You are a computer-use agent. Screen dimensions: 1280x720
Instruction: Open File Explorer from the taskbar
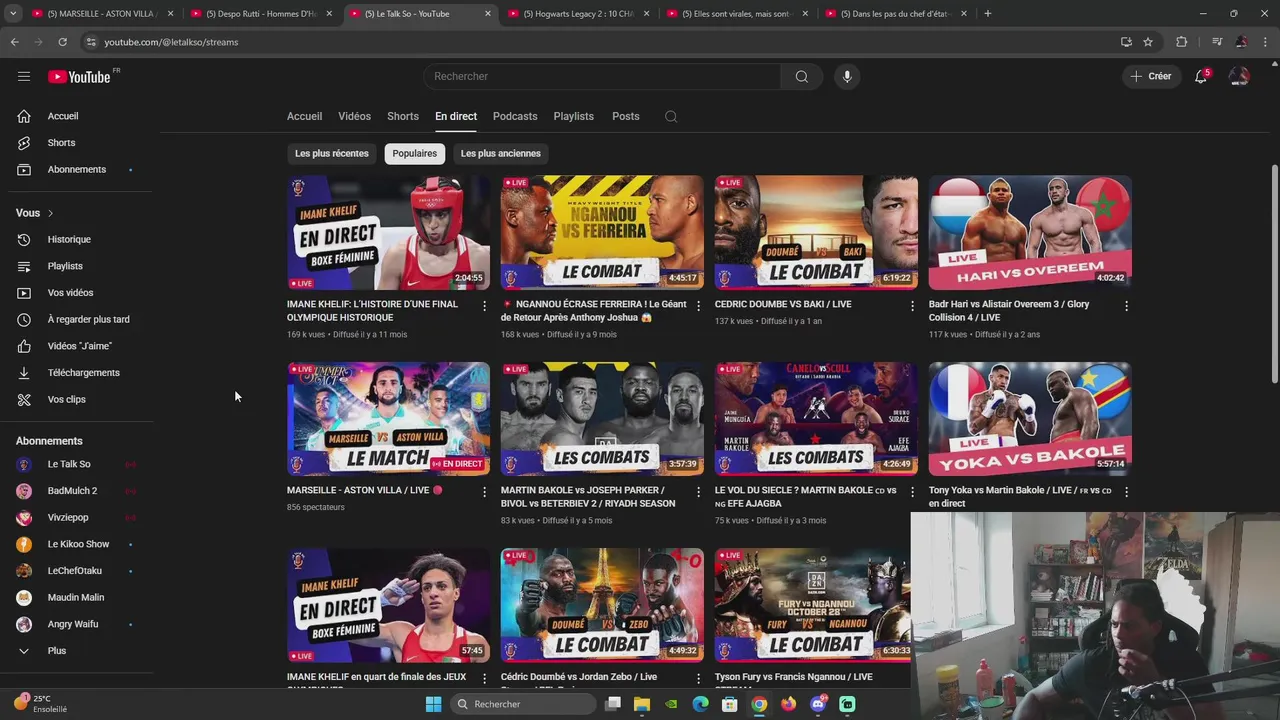coord(642,704)
